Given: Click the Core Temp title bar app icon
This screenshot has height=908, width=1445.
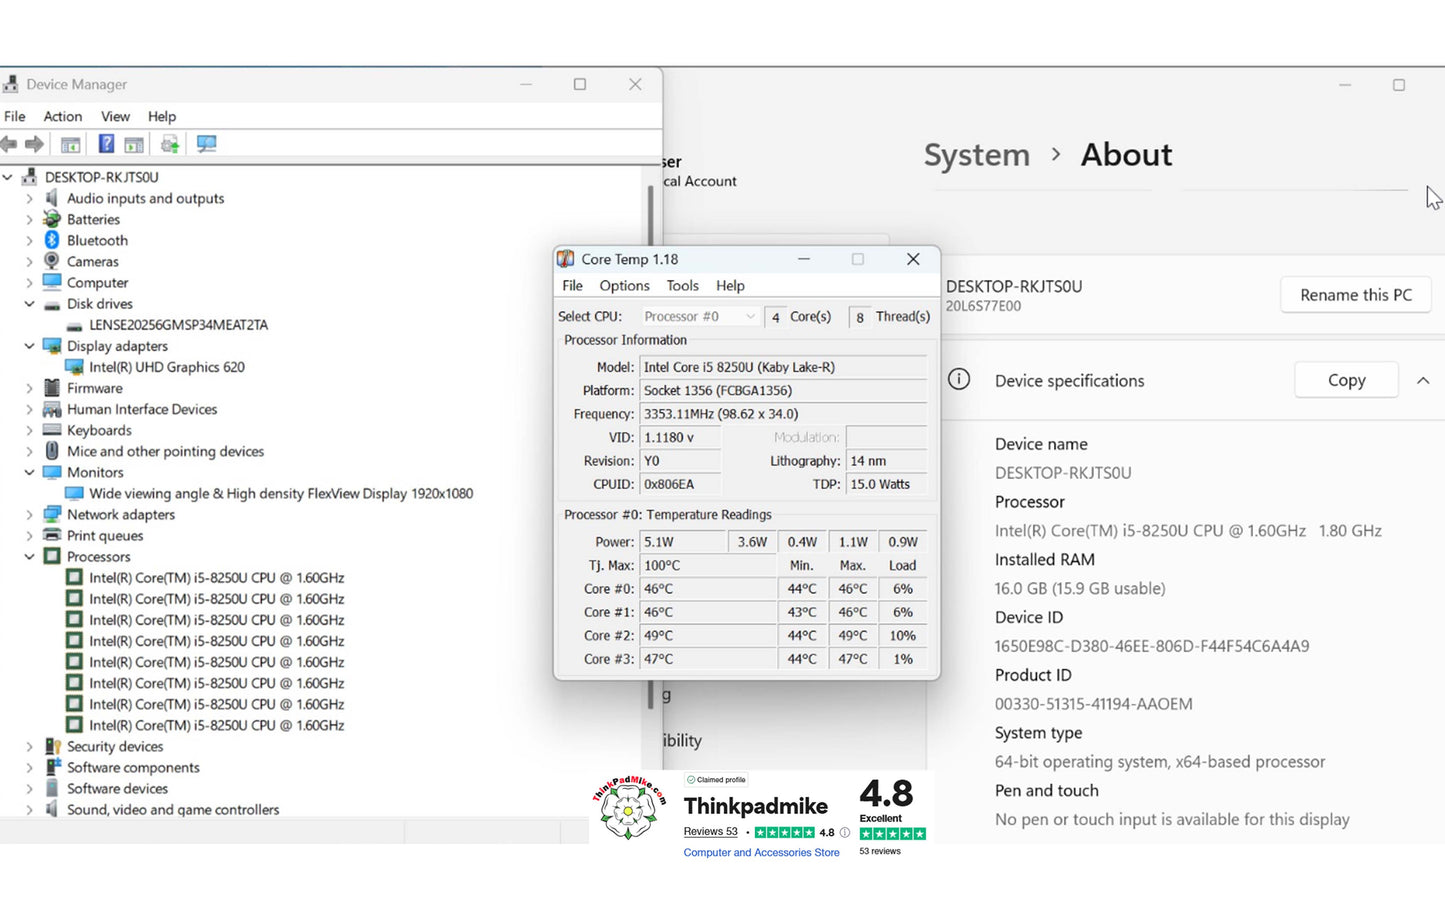Looking at the screenshot, I should tap(566, 259).
